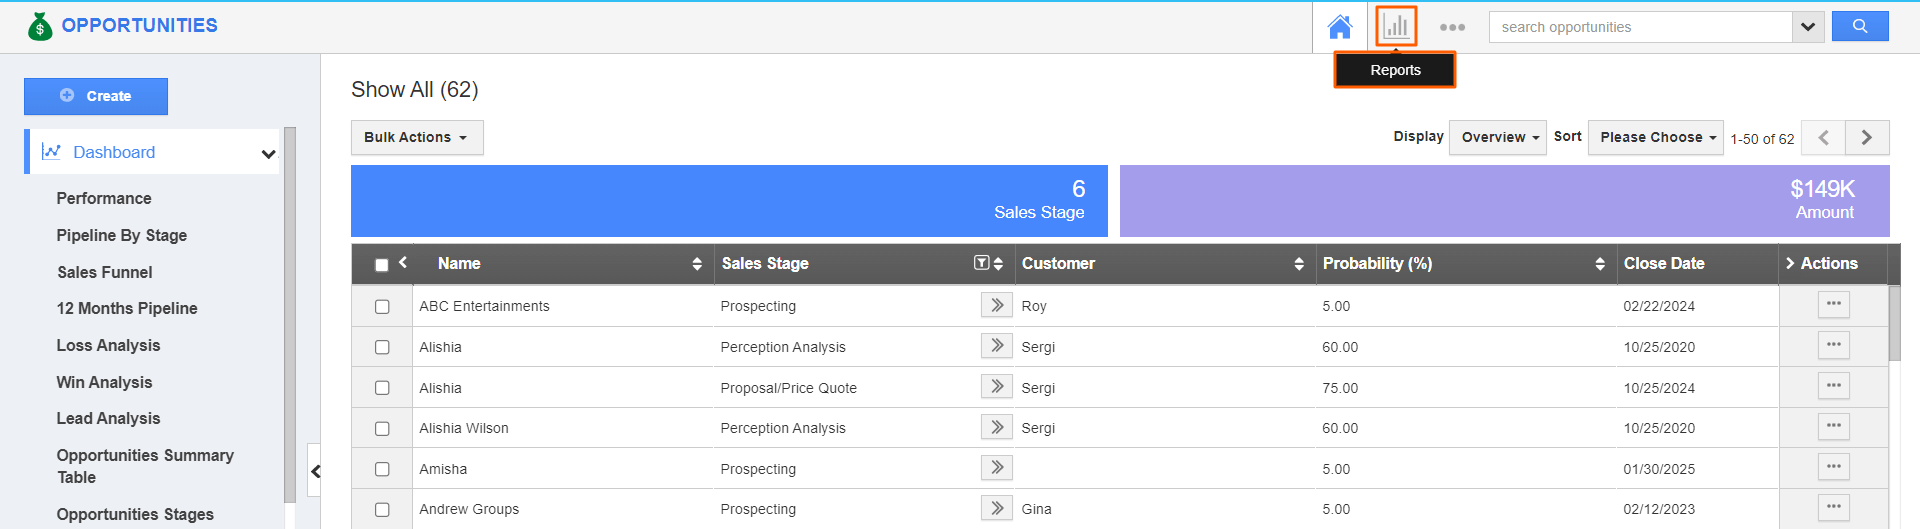Advance stage arrow for ABC Entertainments
The height and width of the screenshot is (529, 1920).
(x=997, y=305)
